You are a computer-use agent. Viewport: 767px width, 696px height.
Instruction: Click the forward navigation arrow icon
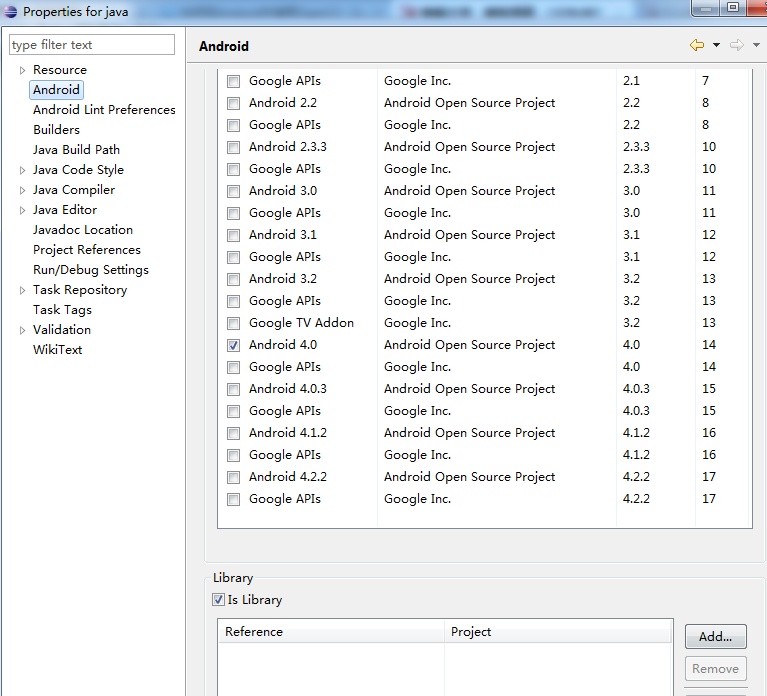click(737, 45)
